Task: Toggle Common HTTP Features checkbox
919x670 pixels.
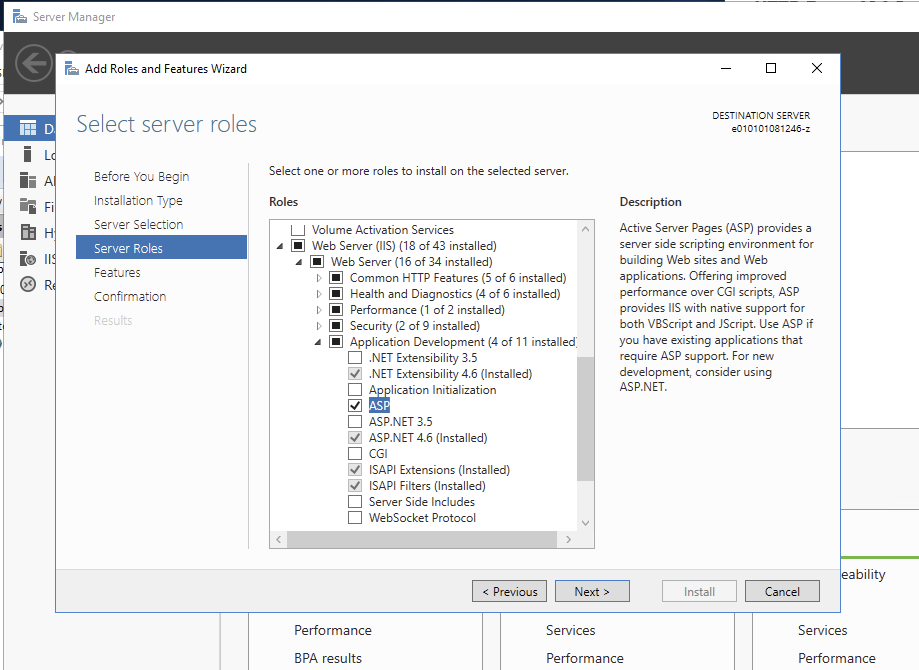Action: [x=336, y=277]
